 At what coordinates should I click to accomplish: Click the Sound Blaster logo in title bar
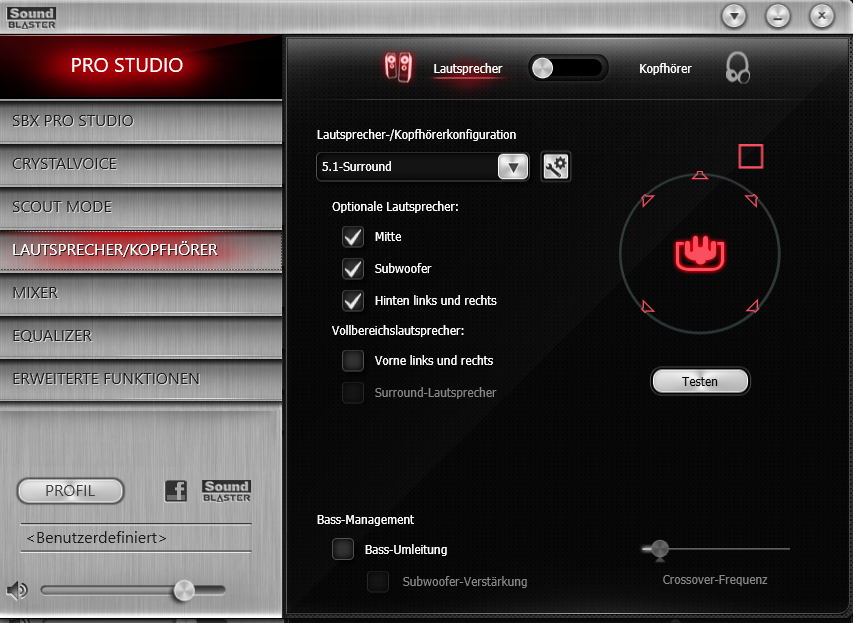coord(32,17)
